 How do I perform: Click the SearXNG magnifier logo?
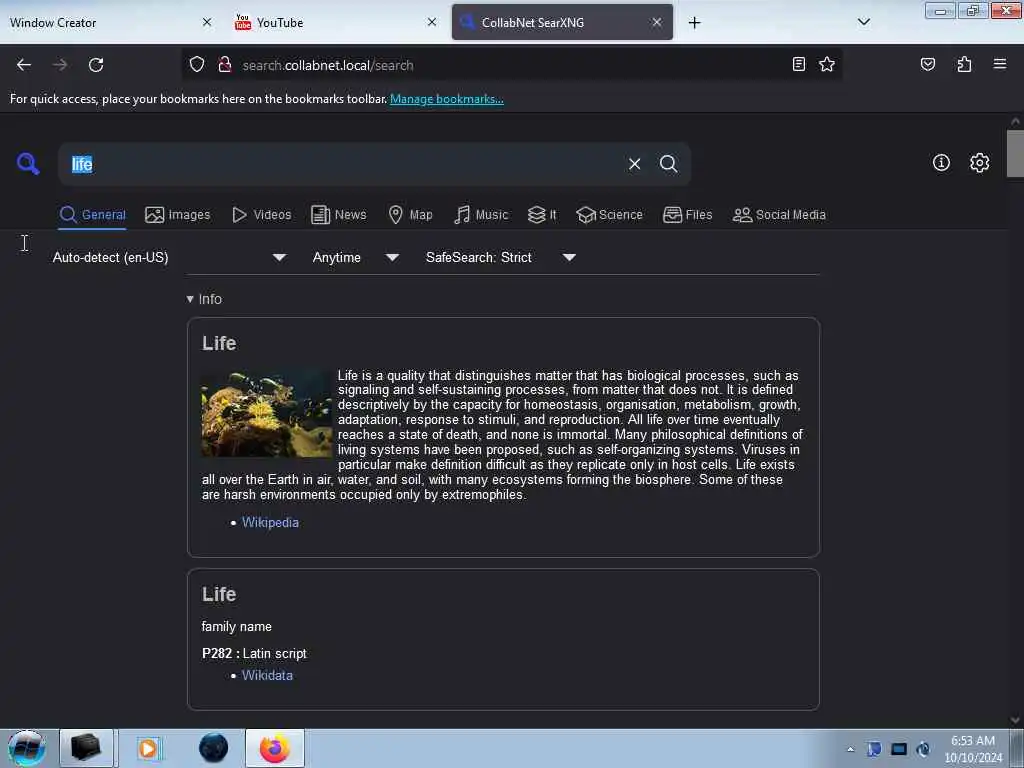[x=28, y=163]
